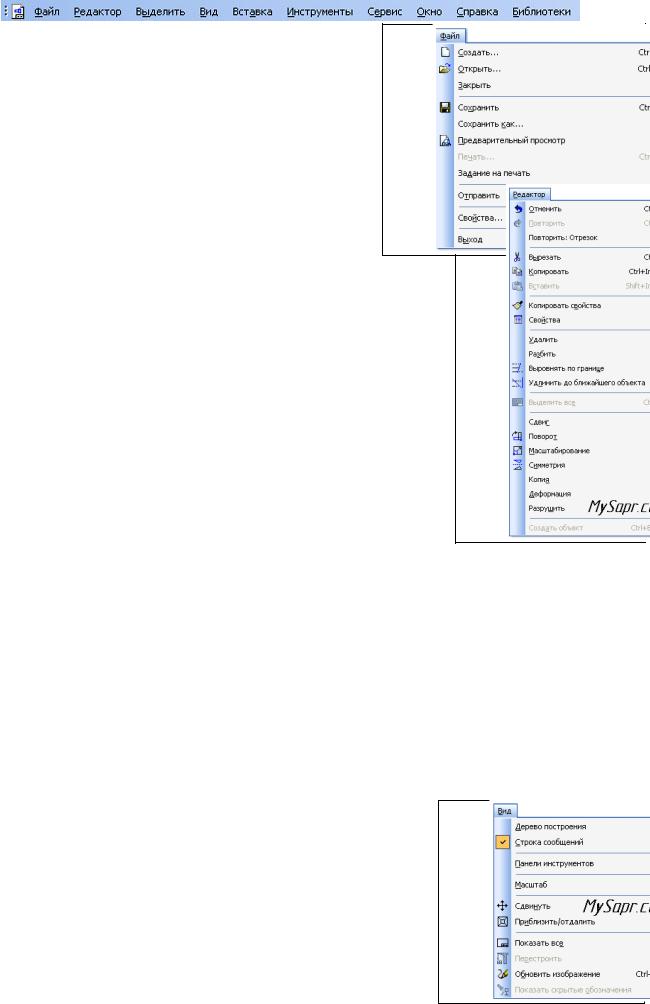Click the greyed Вставить clipboard icon
This screenshot has height=1004, width=650.
point(517,286)
